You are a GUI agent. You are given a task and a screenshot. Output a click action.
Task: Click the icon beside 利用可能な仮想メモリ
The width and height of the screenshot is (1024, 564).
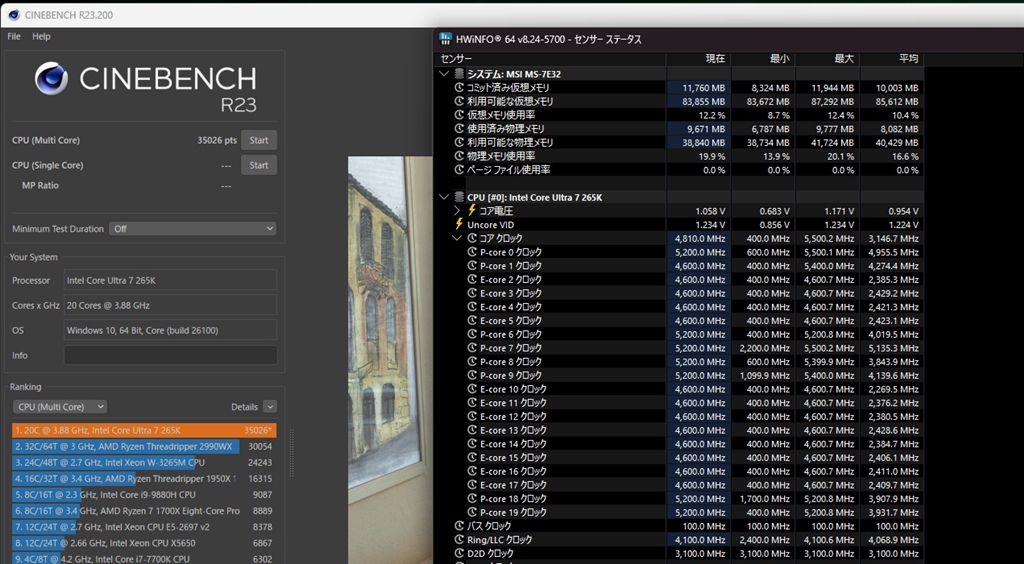pyautogui.click(x=459, y=101)
